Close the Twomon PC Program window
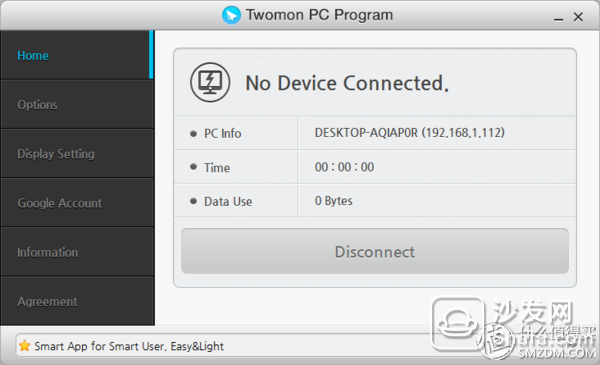The image size is (600, 365). (x=578, y=16)
